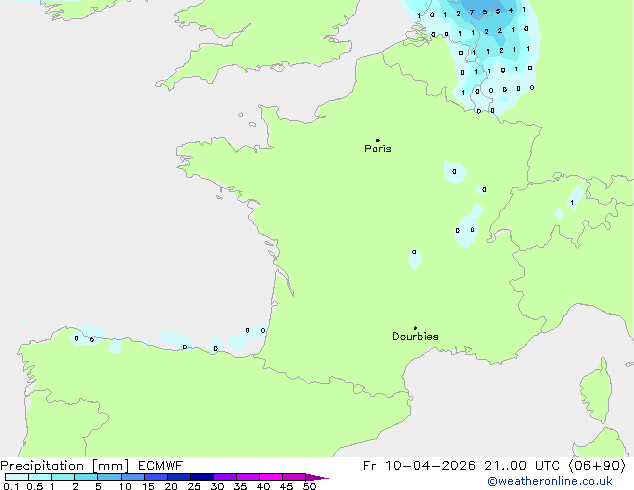The width and height of the screenshot is (634, 490).
Task: Click the 2 legend scale label
Action: [75, 486]
